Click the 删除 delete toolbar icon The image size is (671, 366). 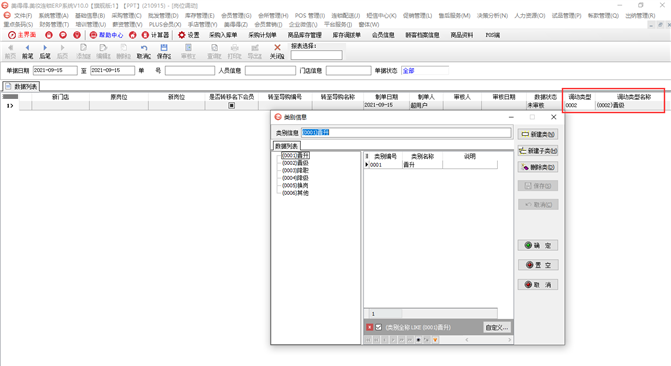pos(123,51)
